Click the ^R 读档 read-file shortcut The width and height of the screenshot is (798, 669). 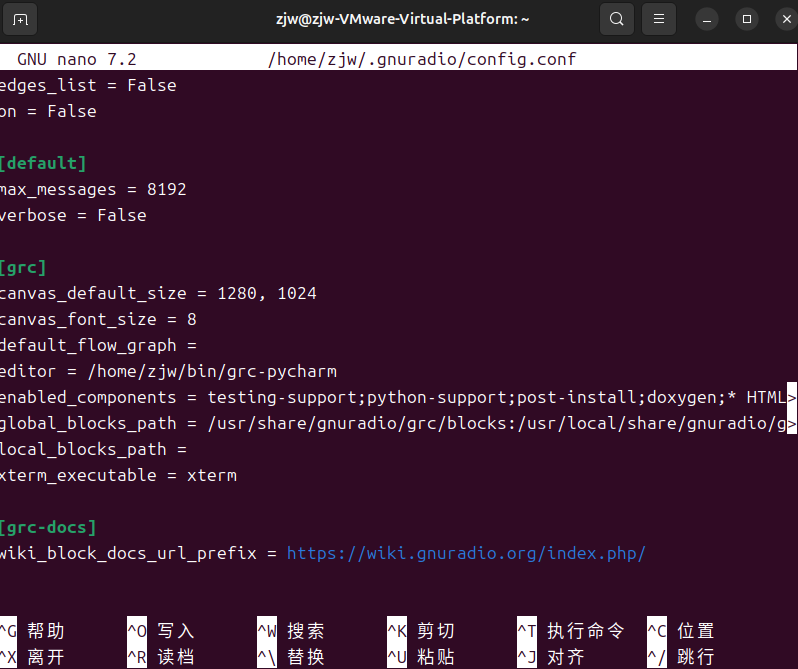[x=161, y=657]
